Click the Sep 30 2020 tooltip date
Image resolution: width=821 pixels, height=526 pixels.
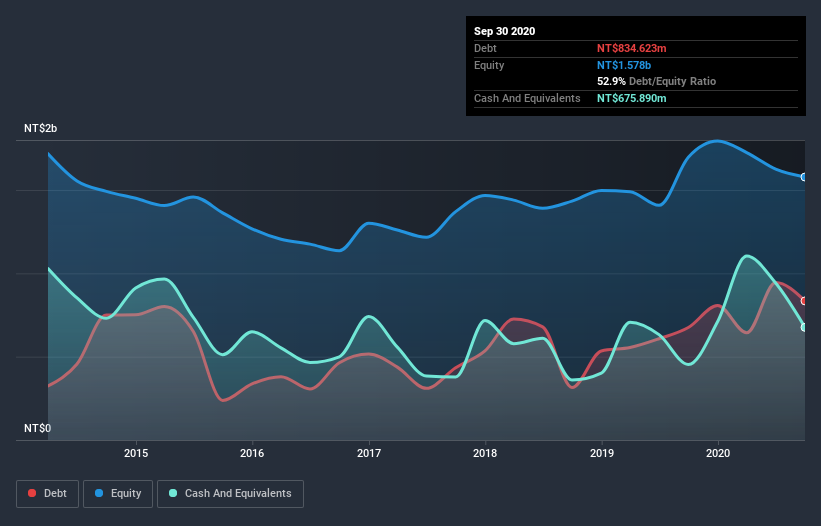click(505, 31)
